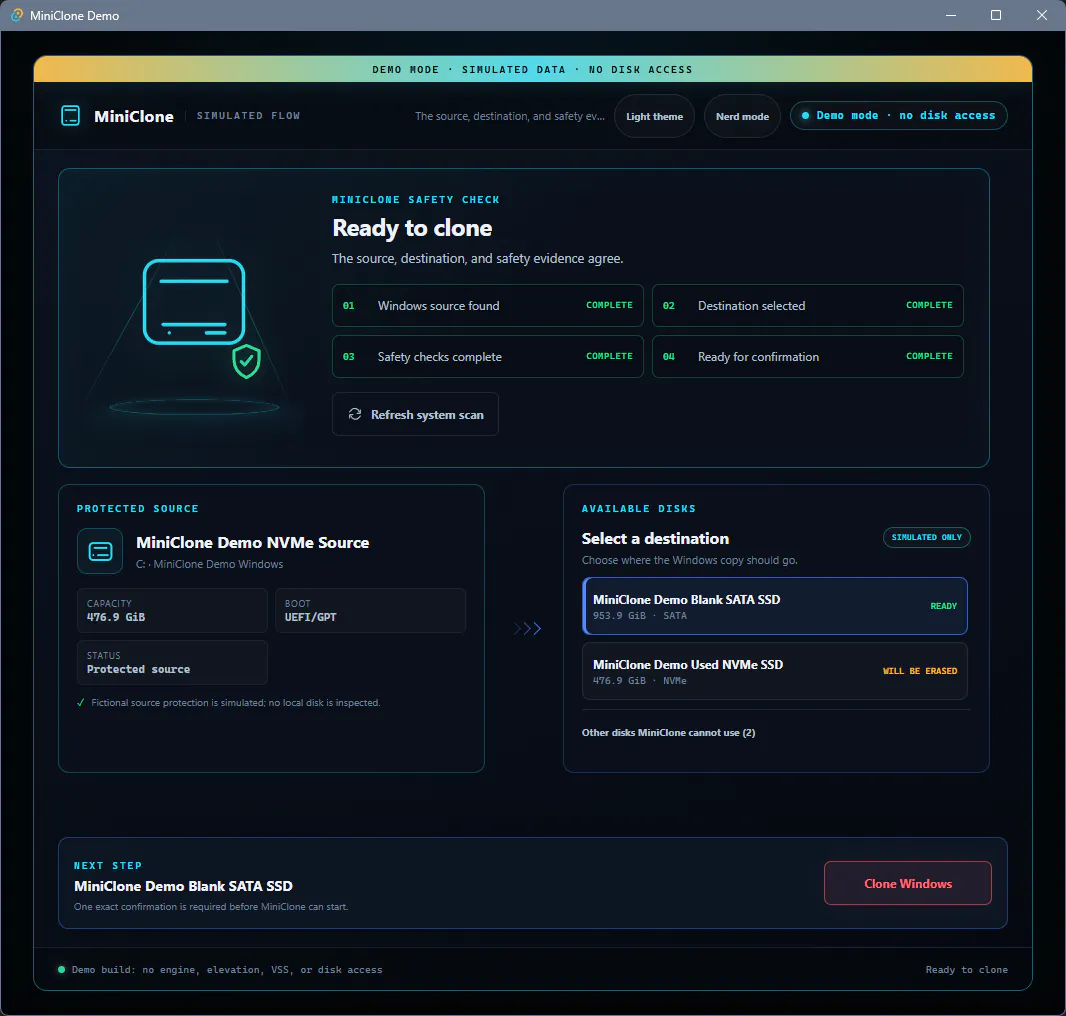Click the green checkmark beside fictional source note
This screenshot has width=1066, height=1016.
pyautogui.click(x=81, y=702)
